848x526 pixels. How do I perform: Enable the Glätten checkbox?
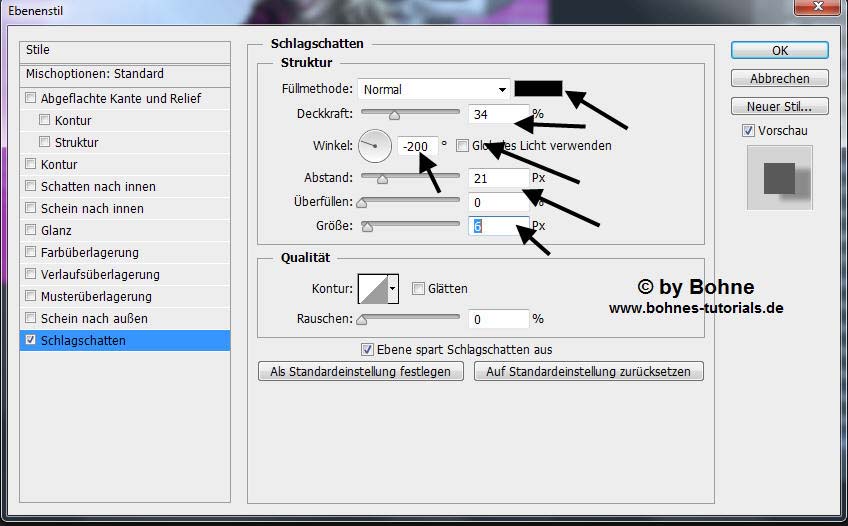418,289
